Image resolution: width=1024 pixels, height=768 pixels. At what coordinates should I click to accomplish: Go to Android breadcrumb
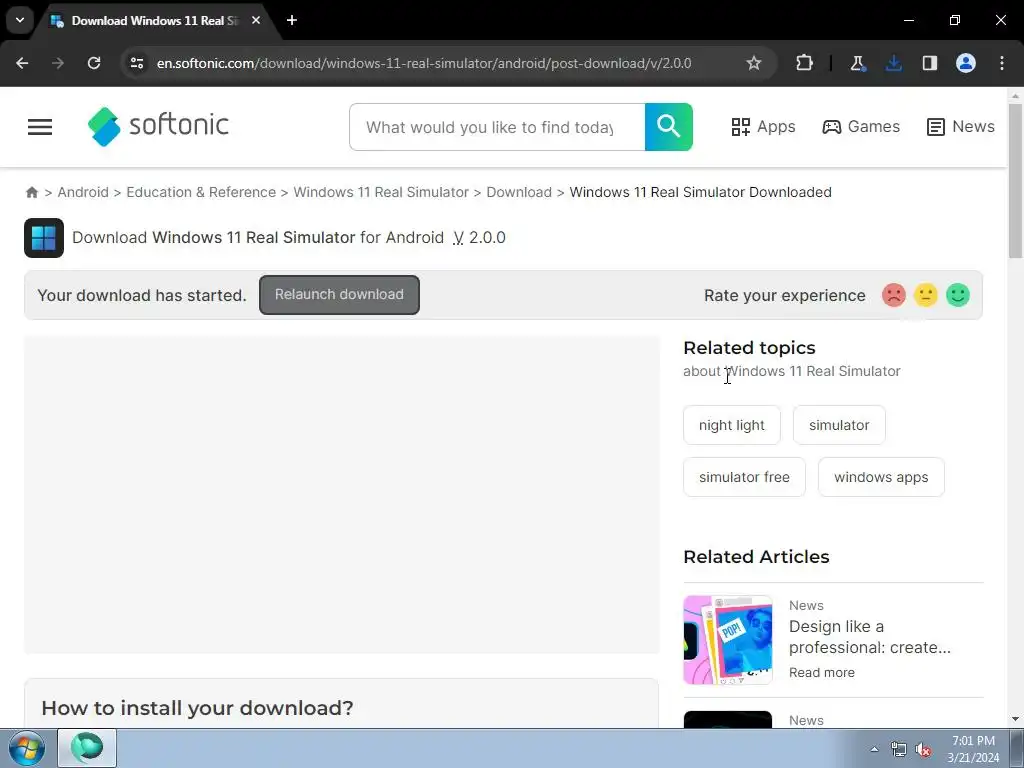(x=83, y=192)
